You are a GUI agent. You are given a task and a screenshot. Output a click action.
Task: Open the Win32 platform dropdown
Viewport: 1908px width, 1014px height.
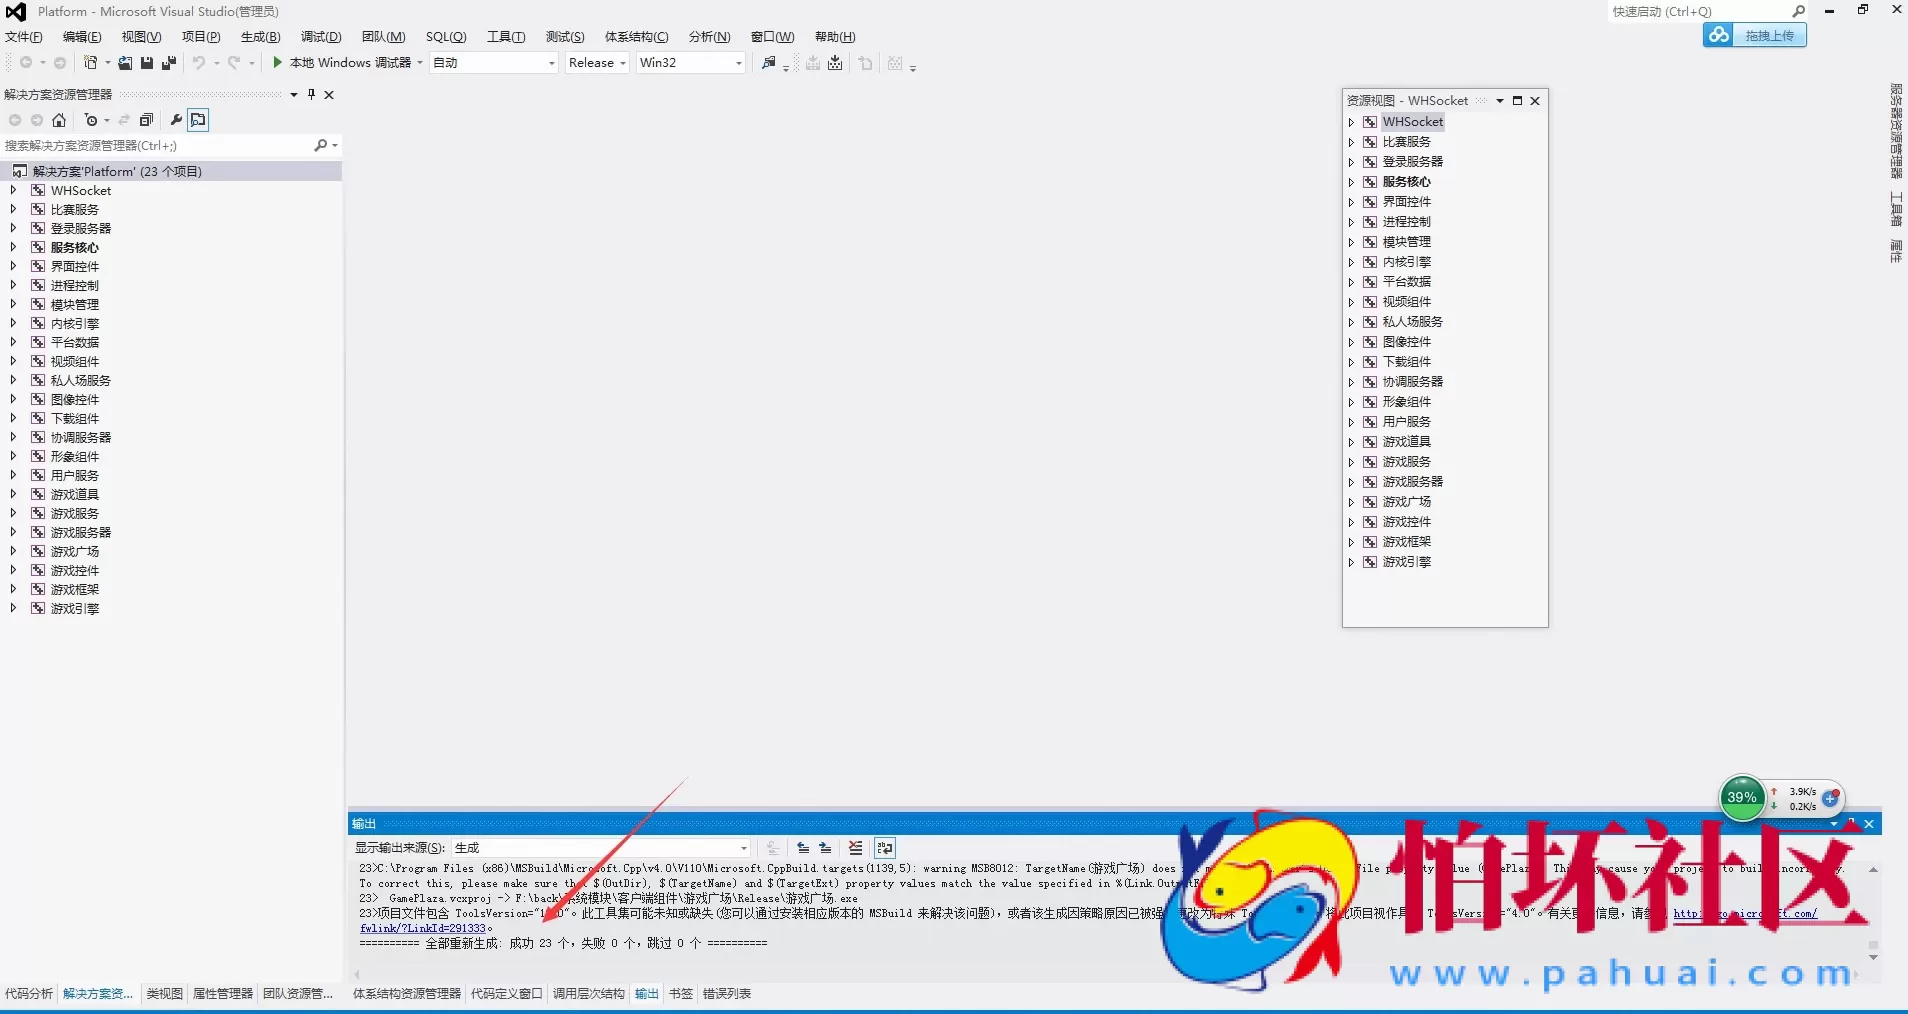tap(691, 63)
